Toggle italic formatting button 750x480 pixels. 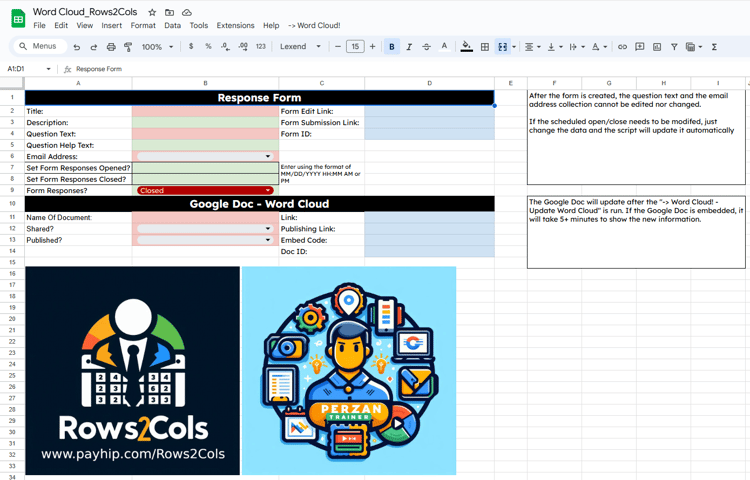(x=409, y=47)
